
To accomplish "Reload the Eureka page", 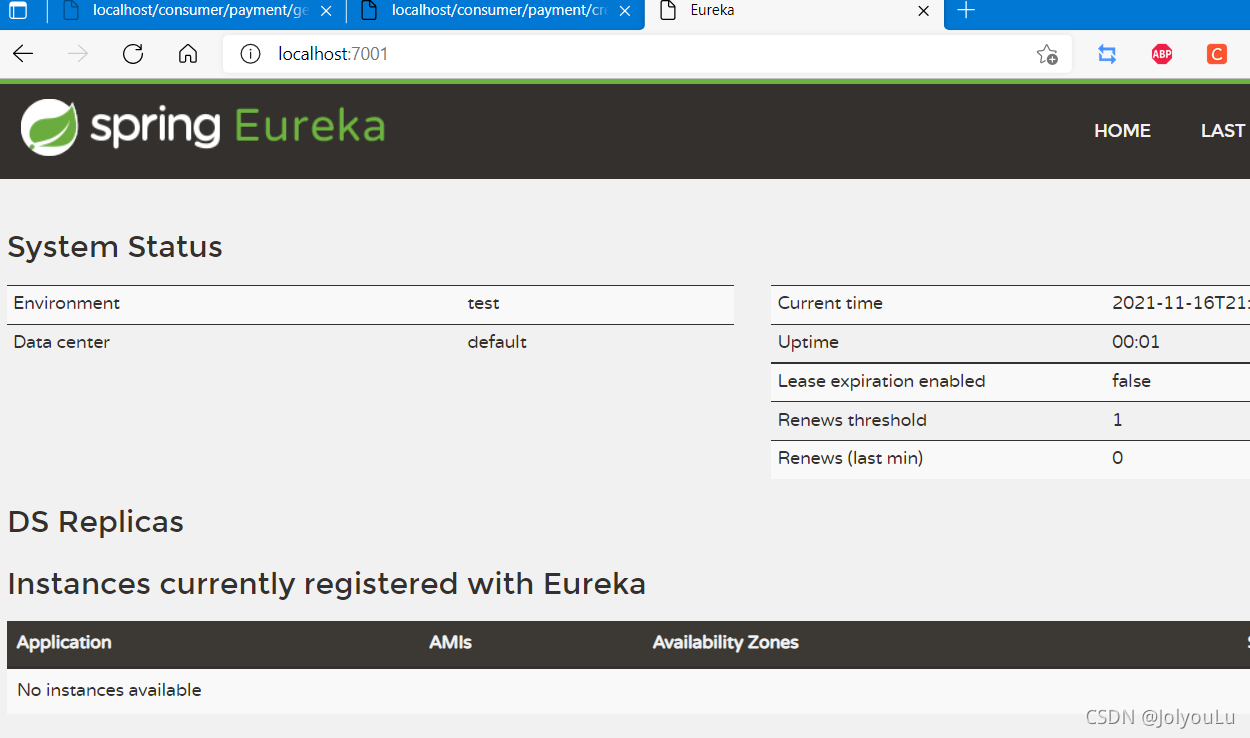I will click(x=133, y=54).
